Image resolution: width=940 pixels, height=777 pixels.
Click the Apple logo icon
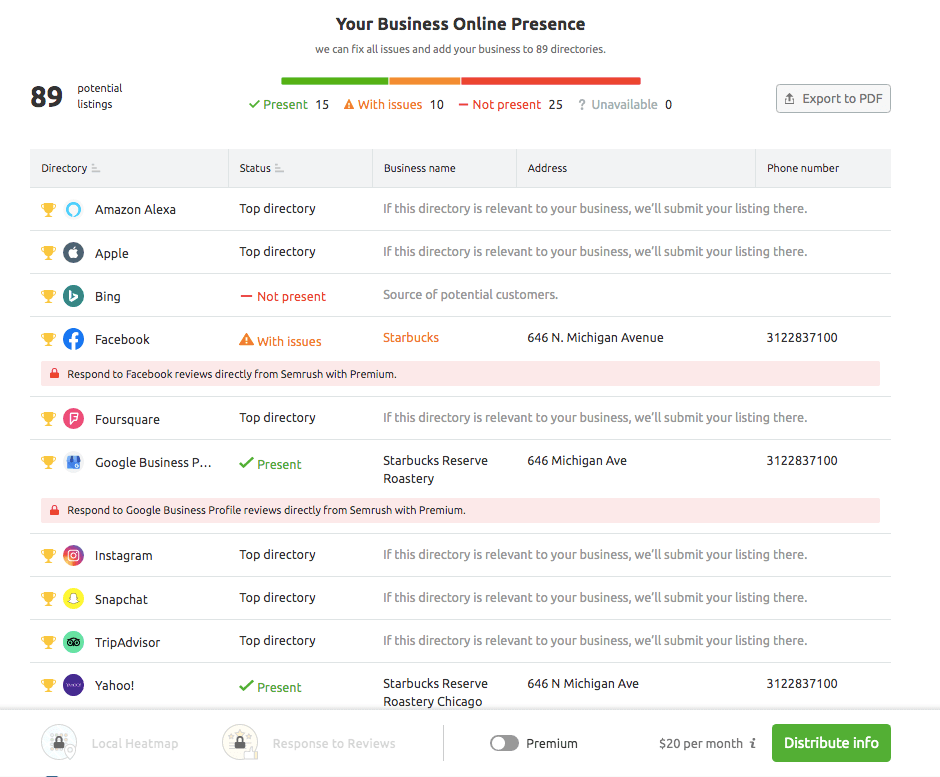coord(73,252)
